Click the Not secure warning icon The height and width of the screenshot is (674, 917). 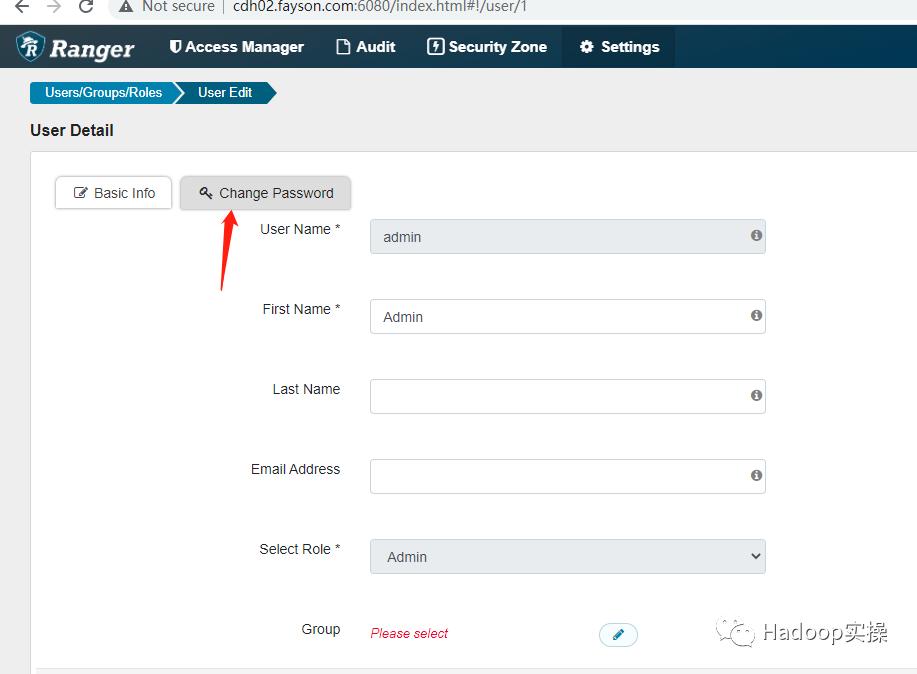point(126,6)
